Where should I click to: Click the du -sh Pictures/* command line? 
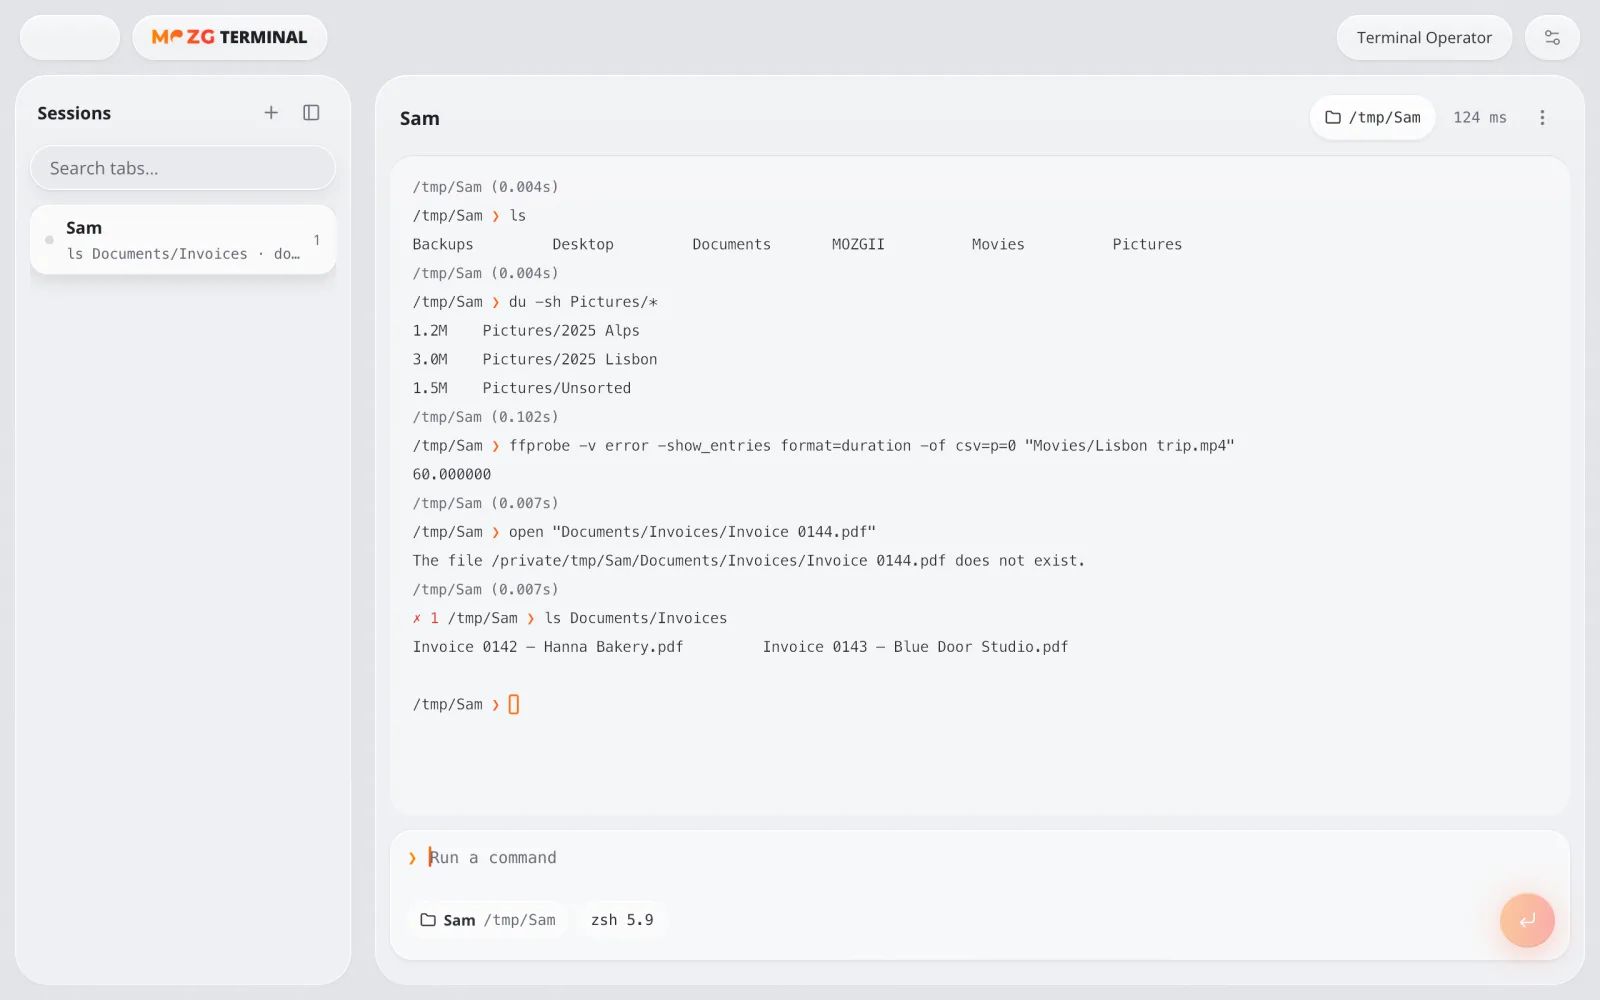(535, 302)
